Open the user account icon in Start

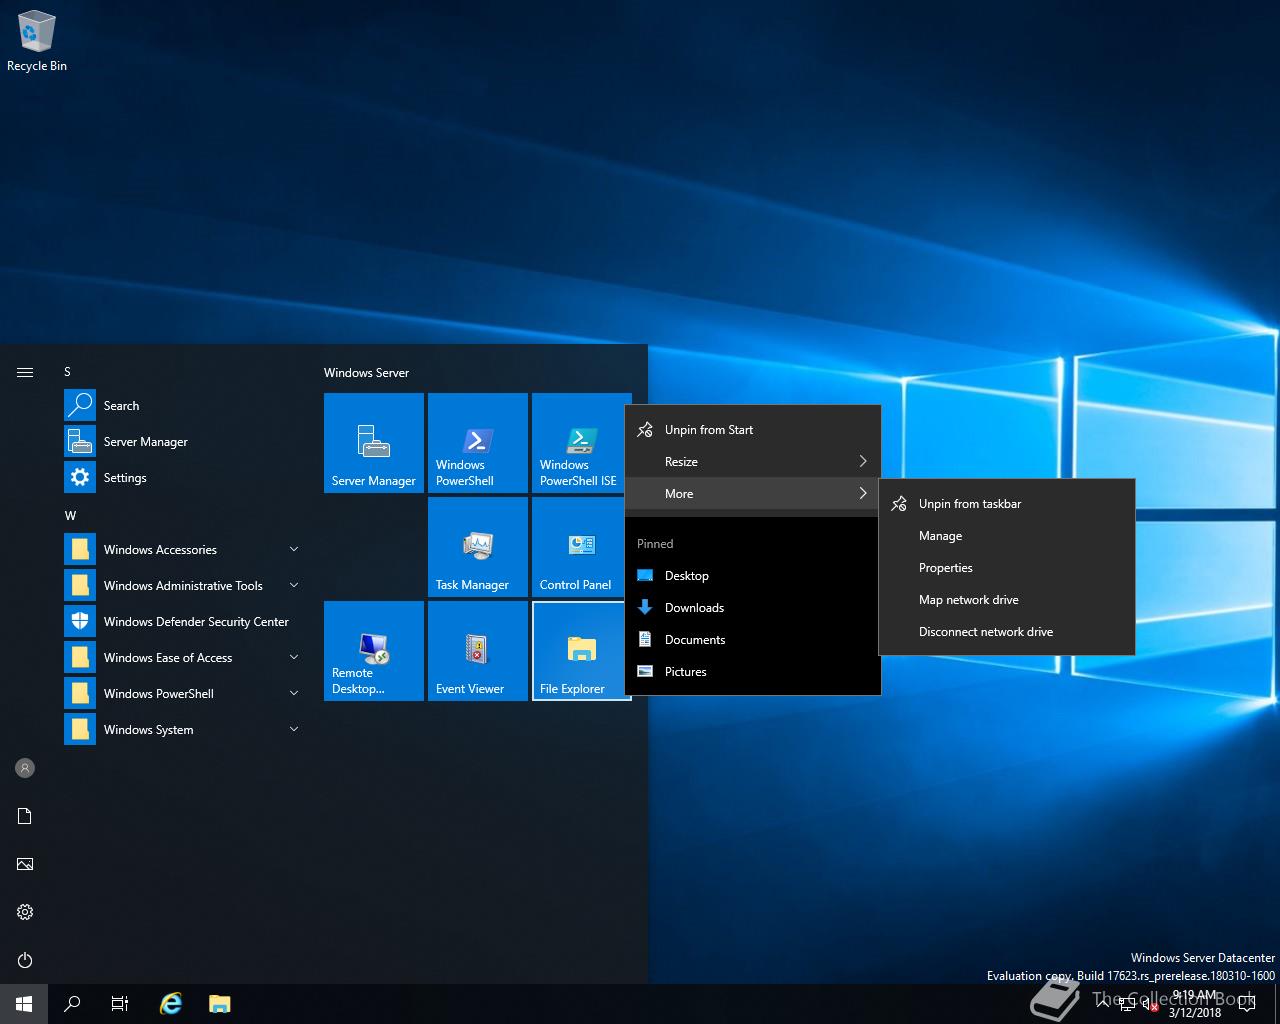[25, 768]
